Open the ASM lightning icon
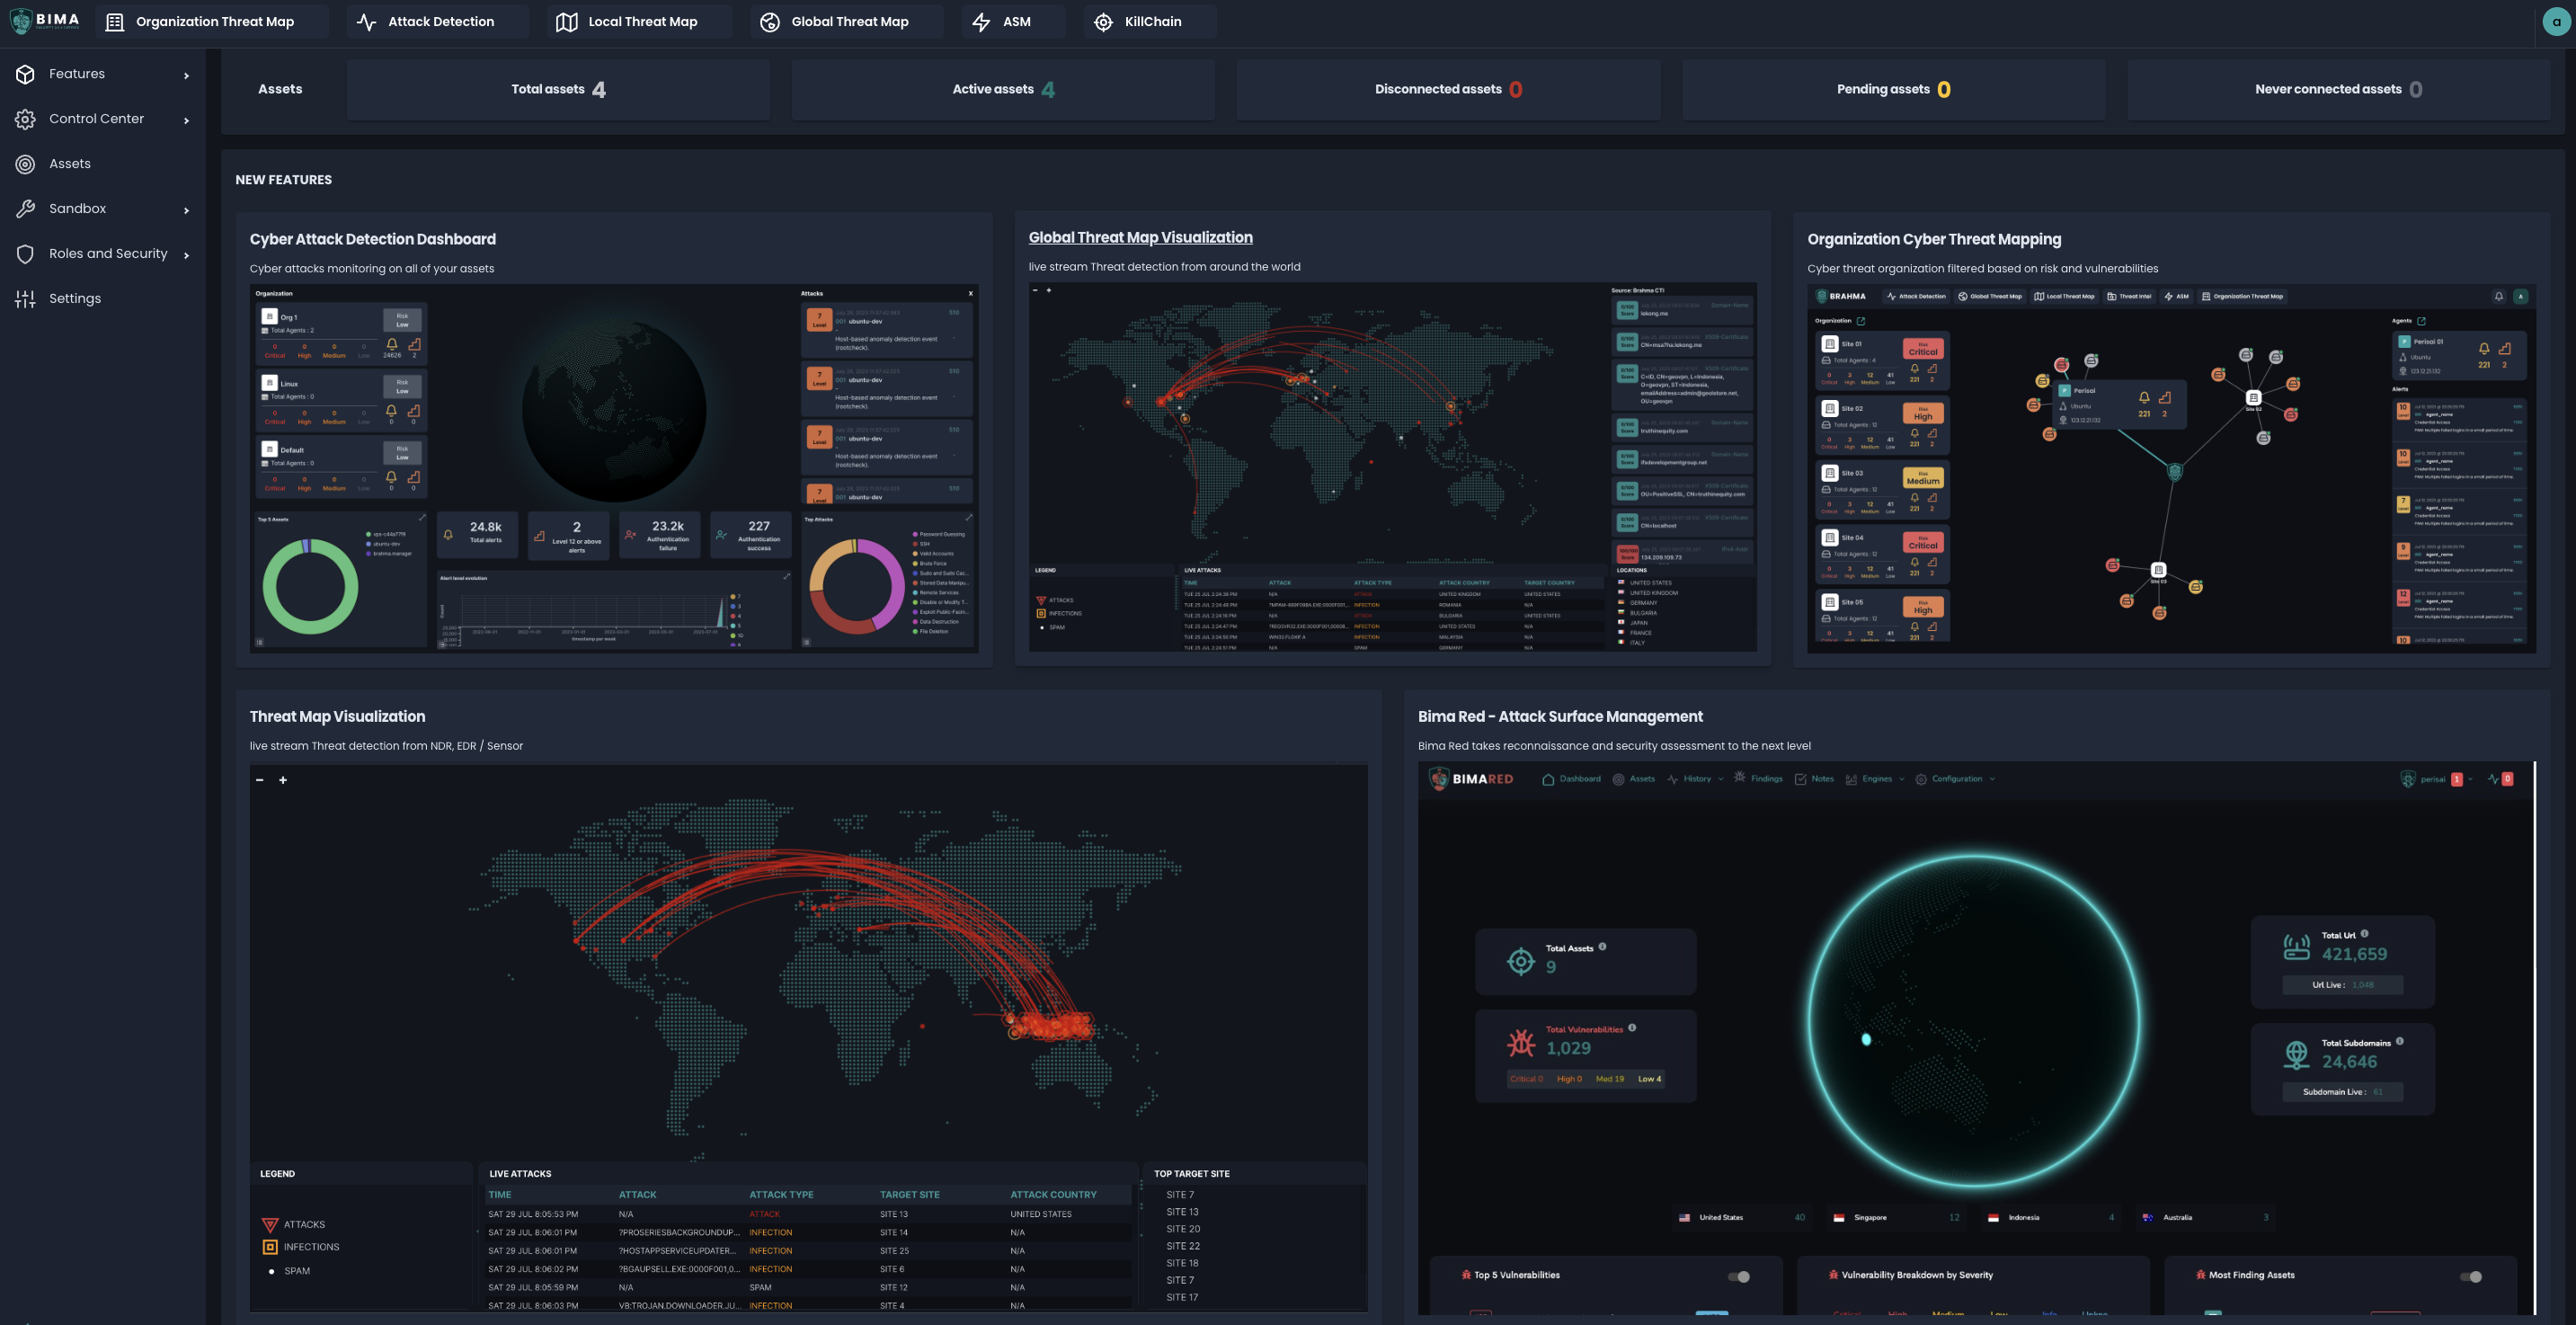This screenshot has width=2576, height=1325. point(980,21)
